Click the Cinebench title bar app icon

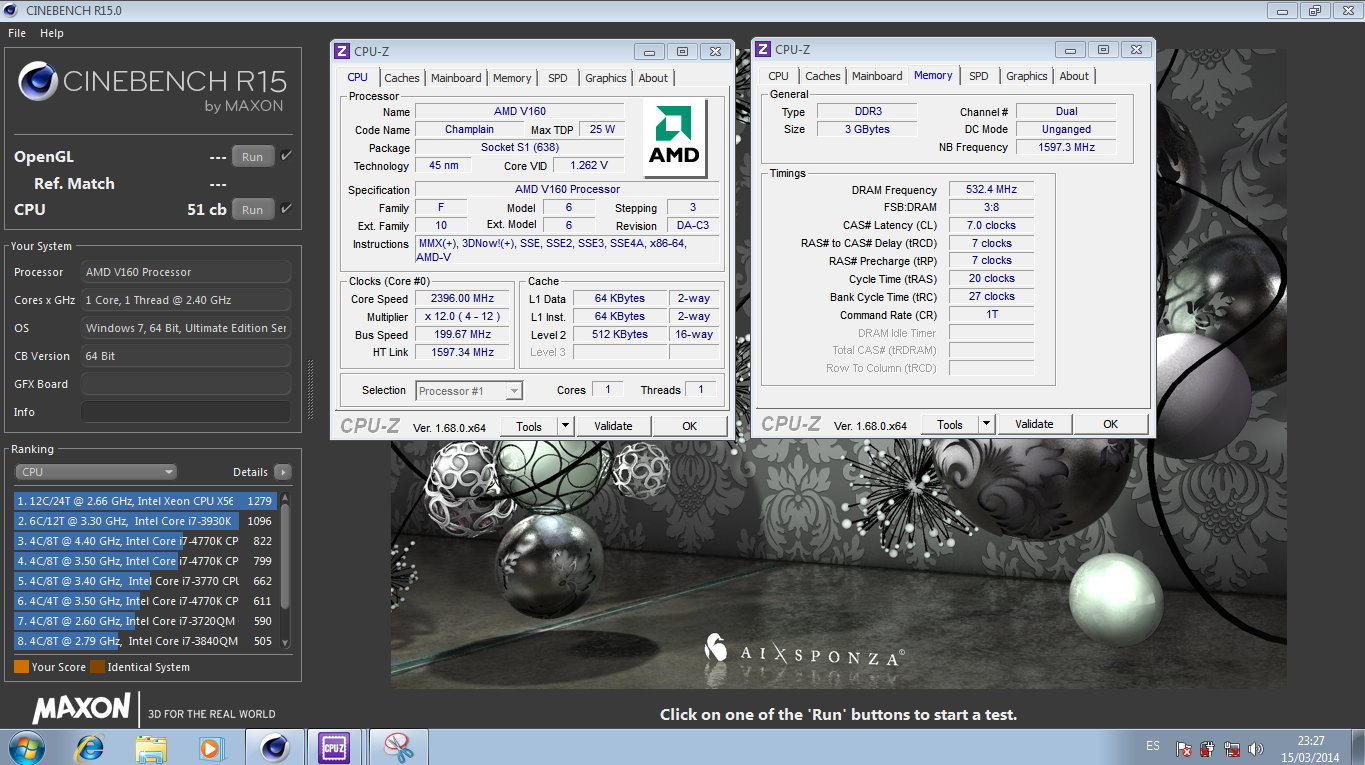13,11
